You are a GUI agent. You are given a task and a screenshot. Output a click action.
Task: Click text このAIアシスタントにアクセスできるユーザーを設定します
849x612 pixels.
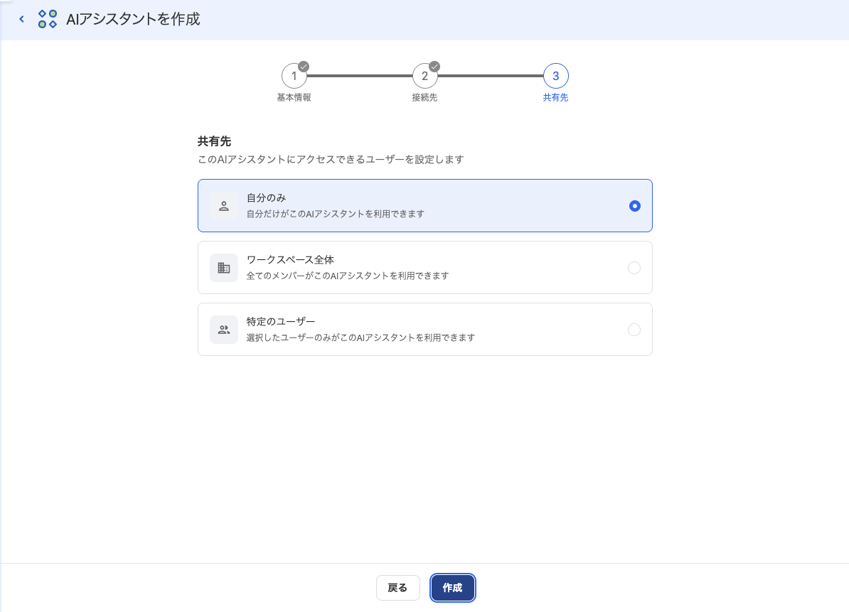[331, 159]
